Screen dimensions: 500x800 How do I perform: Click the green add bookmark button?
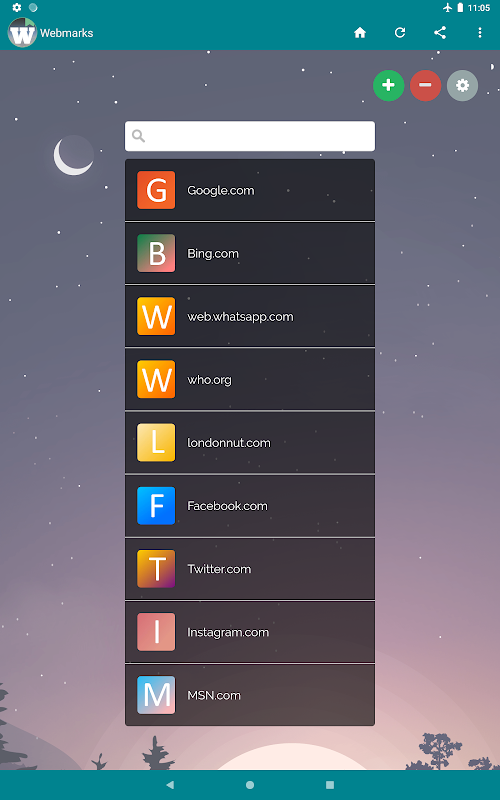[x=388, y=85]
